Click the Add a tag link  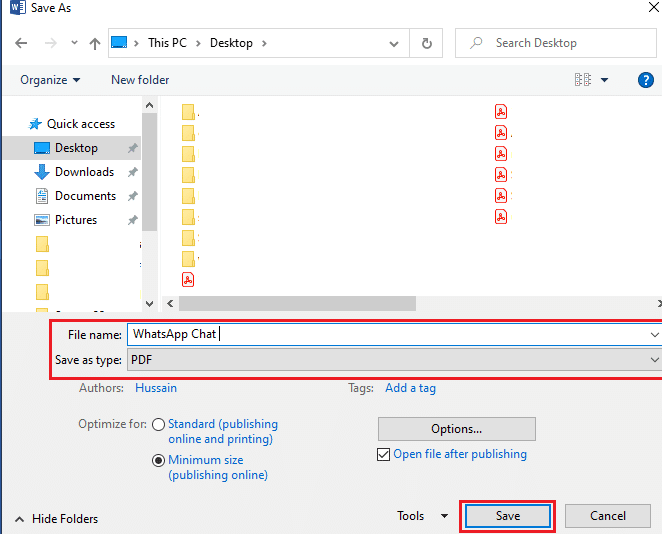(410, 388)
